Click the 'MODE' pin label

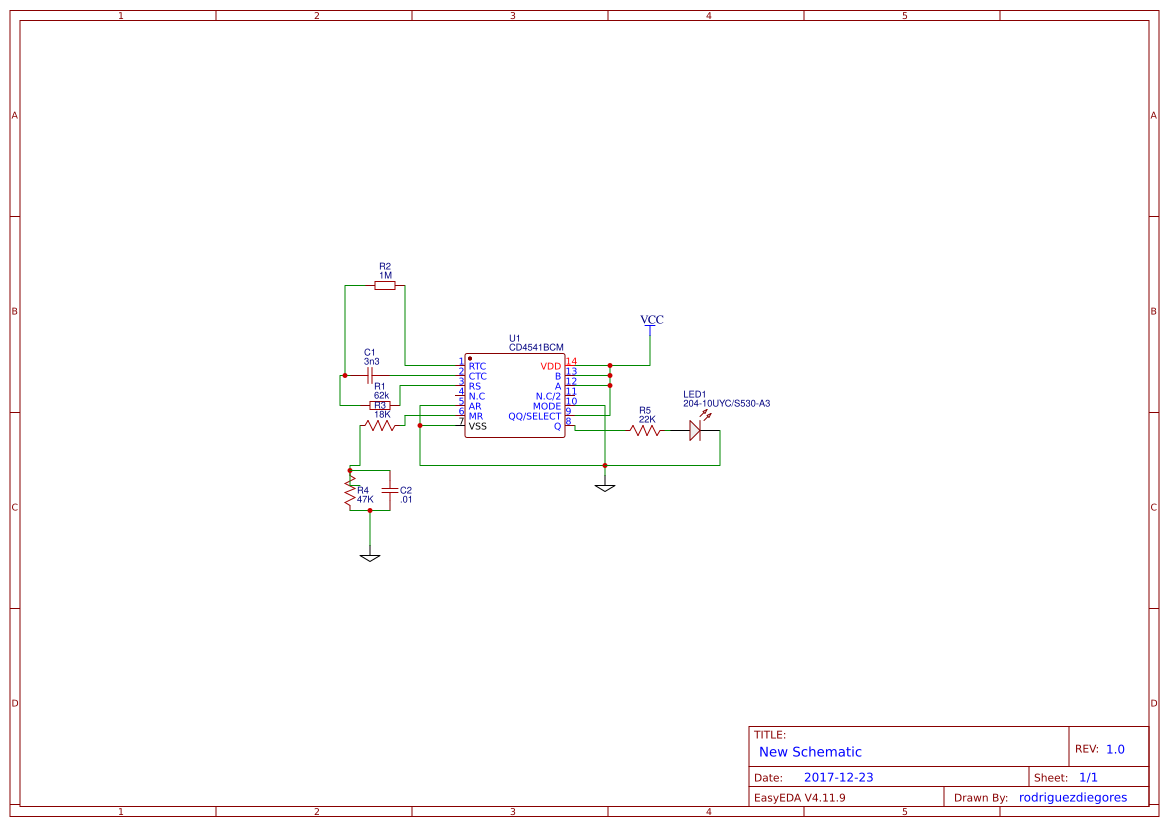click(x=546, y=406)
